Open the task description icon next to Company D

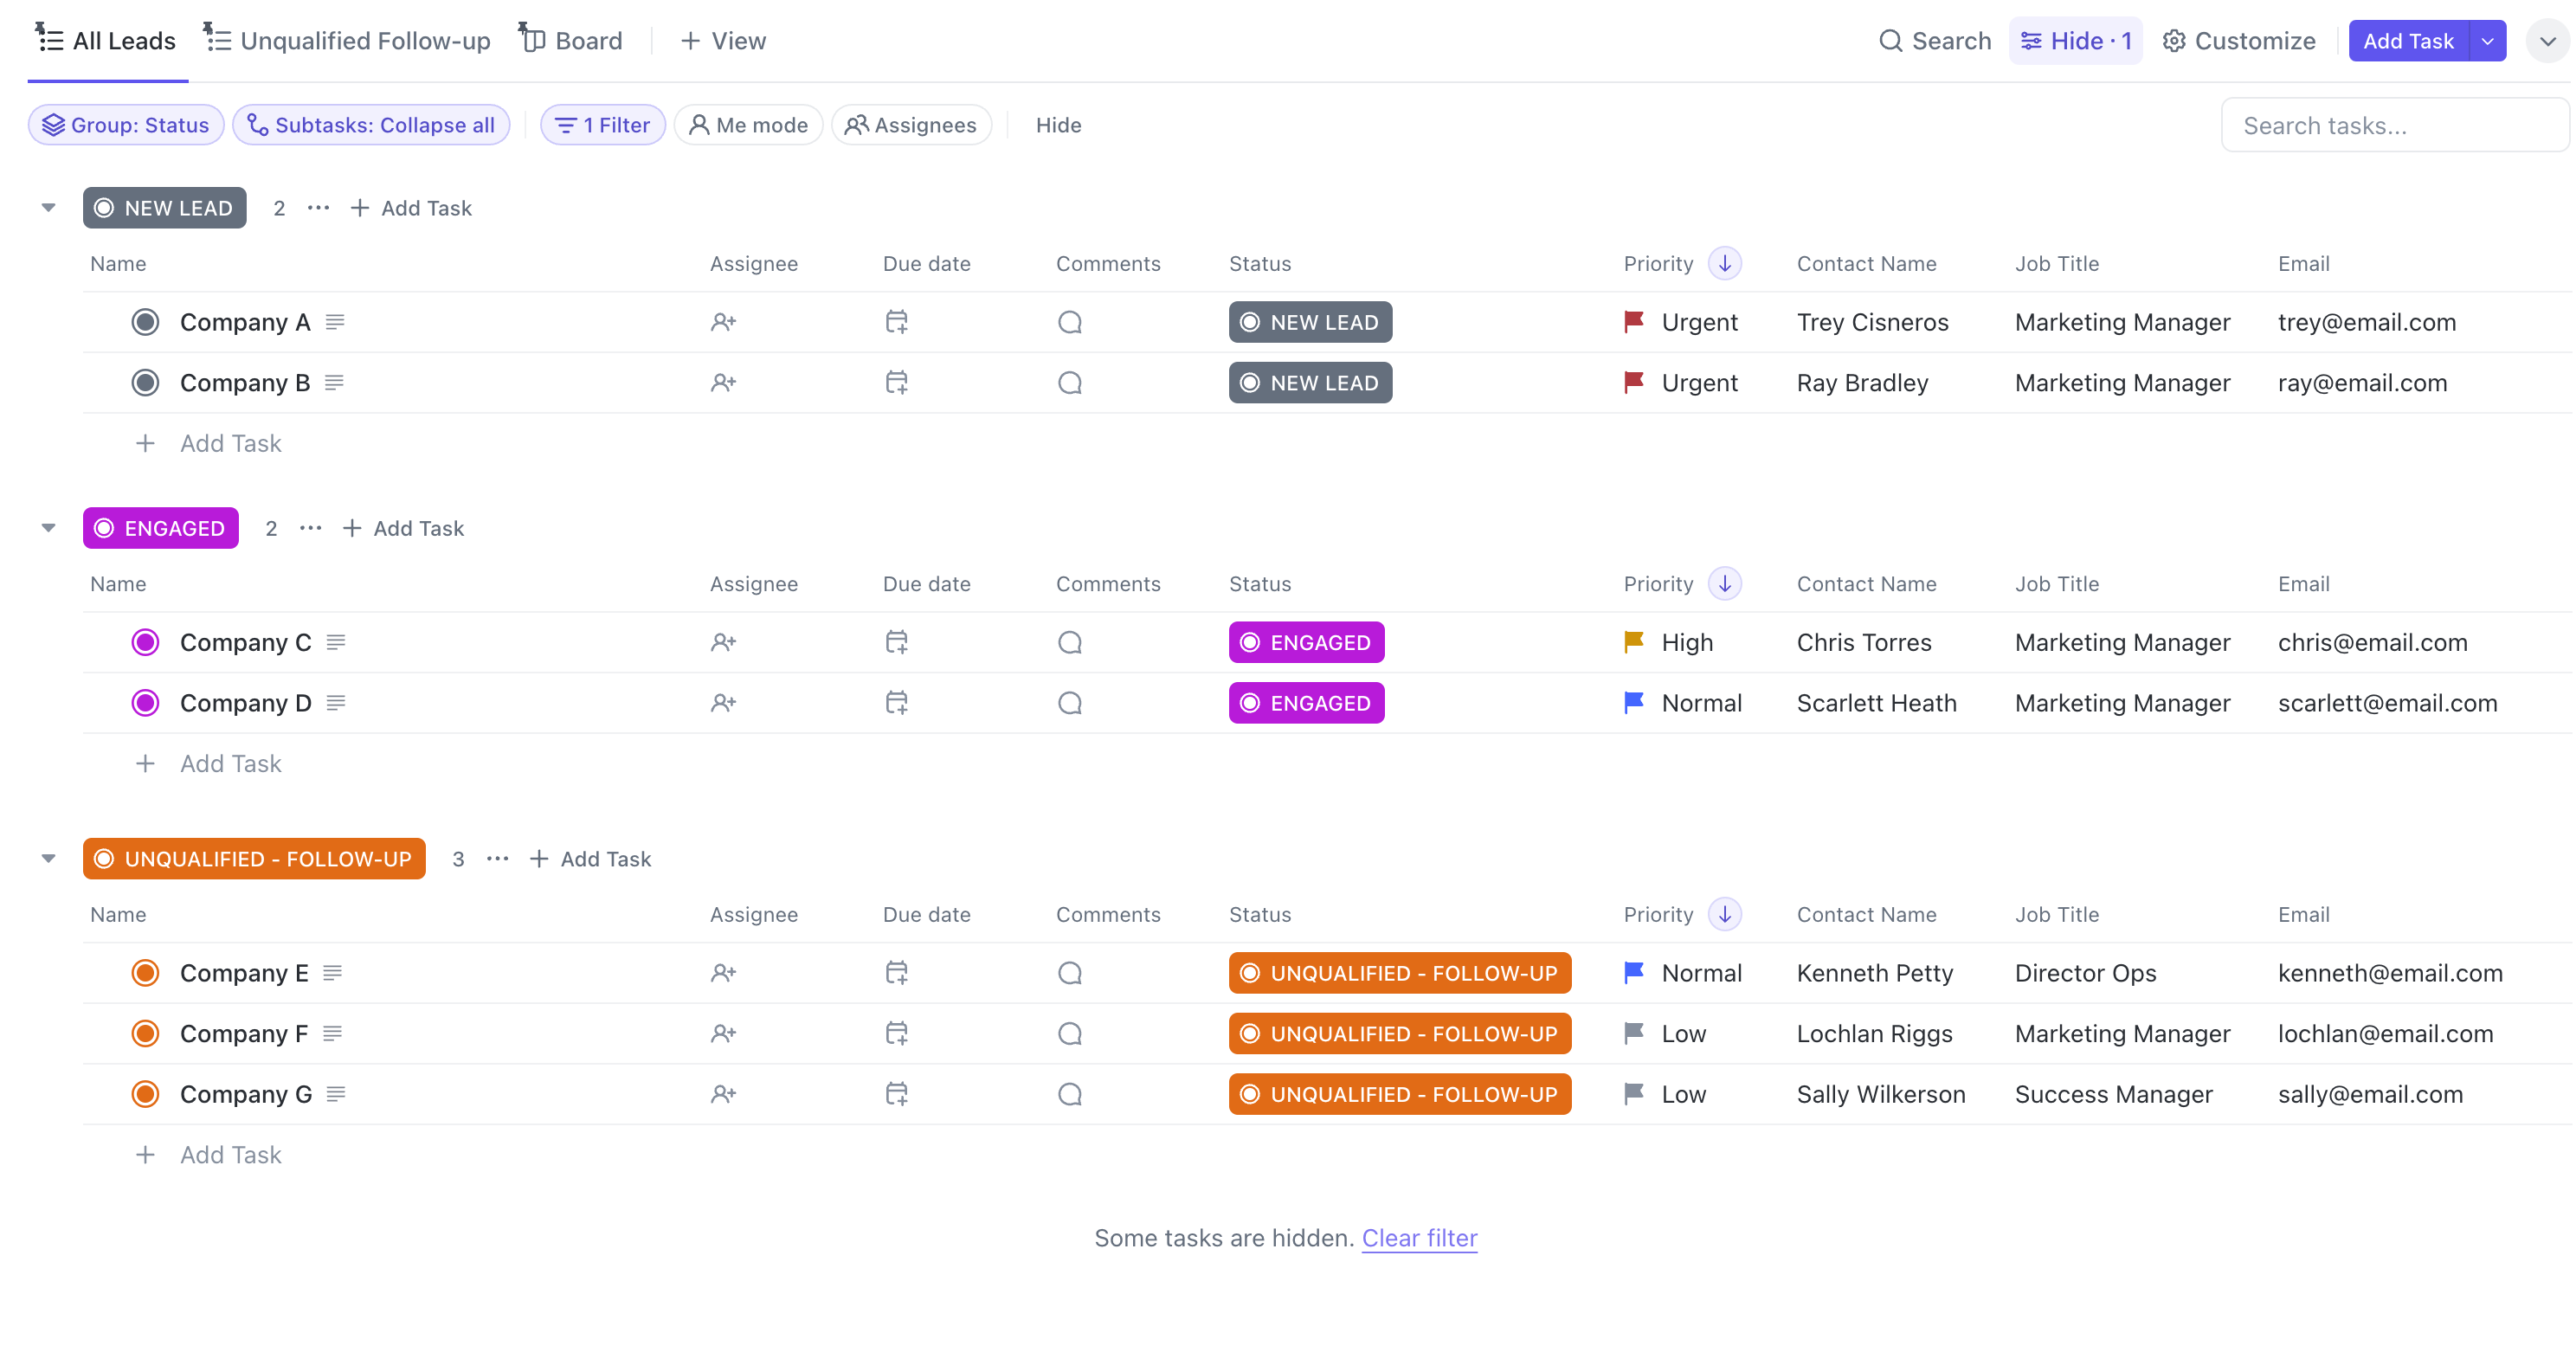pyautogui.click(x=336, y=702)
